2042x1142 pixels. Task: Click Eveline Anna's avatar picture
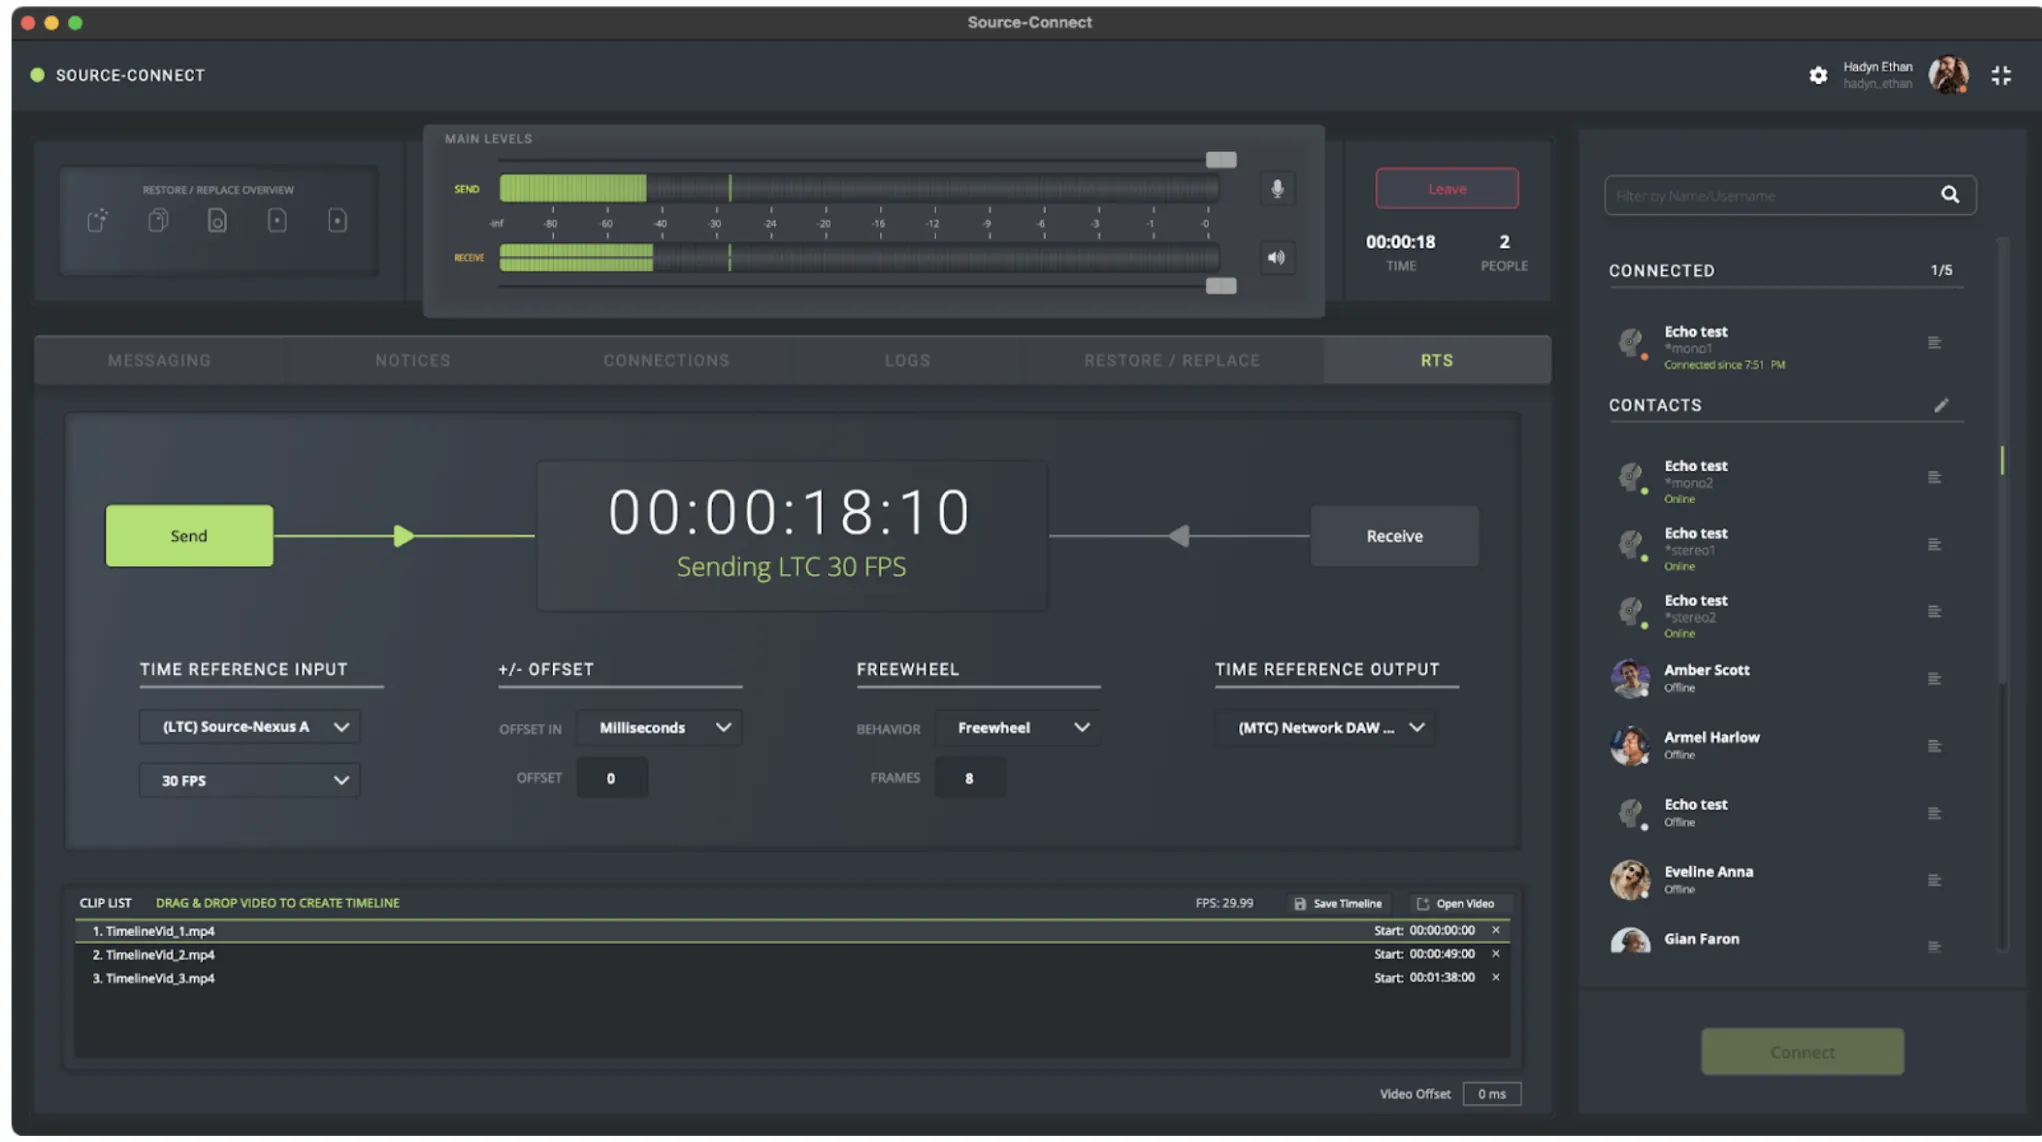tap(1630, 880)
